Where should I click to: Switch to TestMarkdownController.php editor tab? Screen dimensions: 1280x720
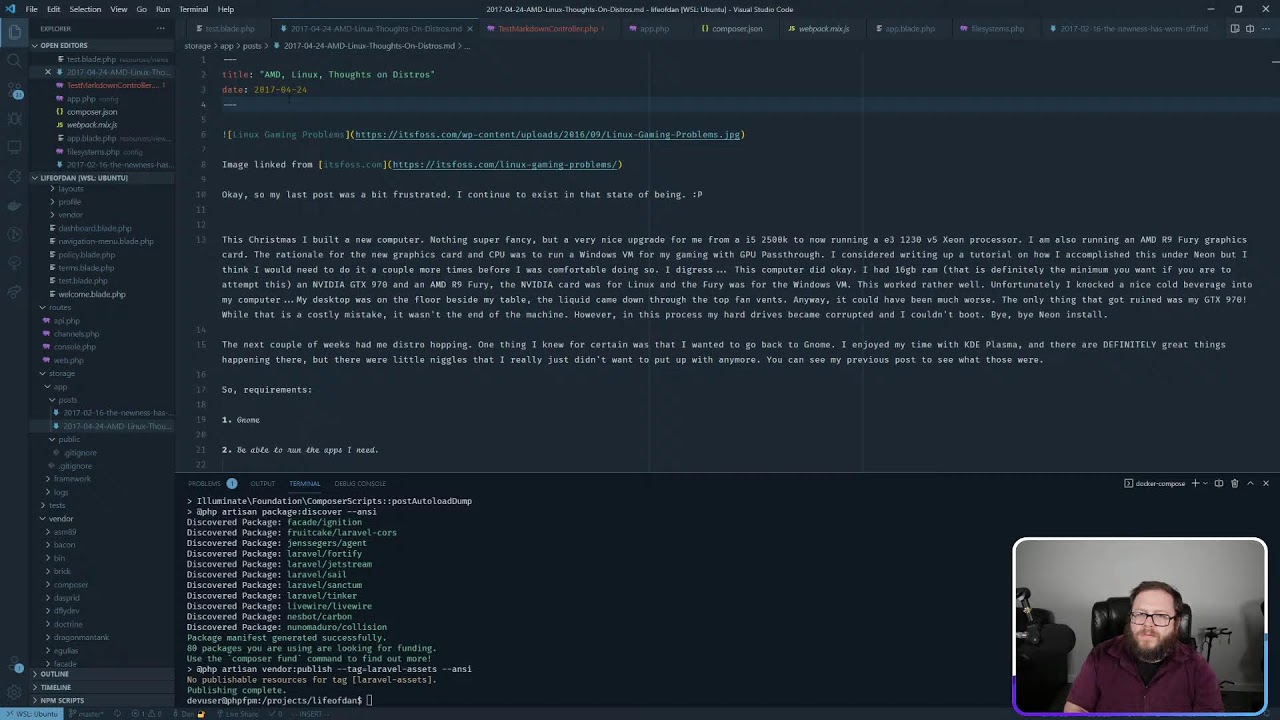coord(547,29)
